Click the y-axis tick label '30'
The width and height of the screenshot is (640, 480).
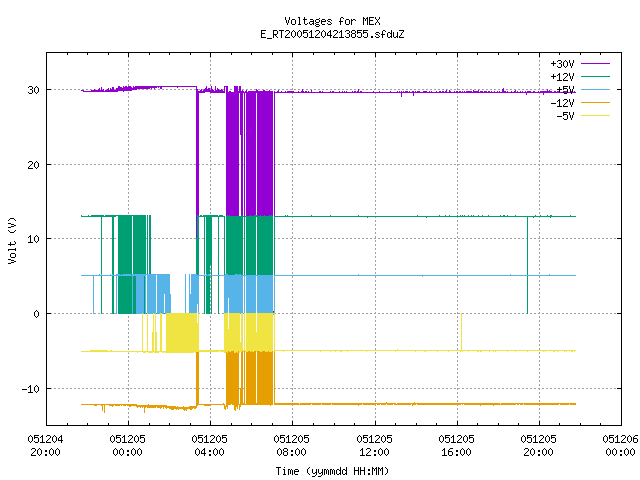(x=33, y=90)
